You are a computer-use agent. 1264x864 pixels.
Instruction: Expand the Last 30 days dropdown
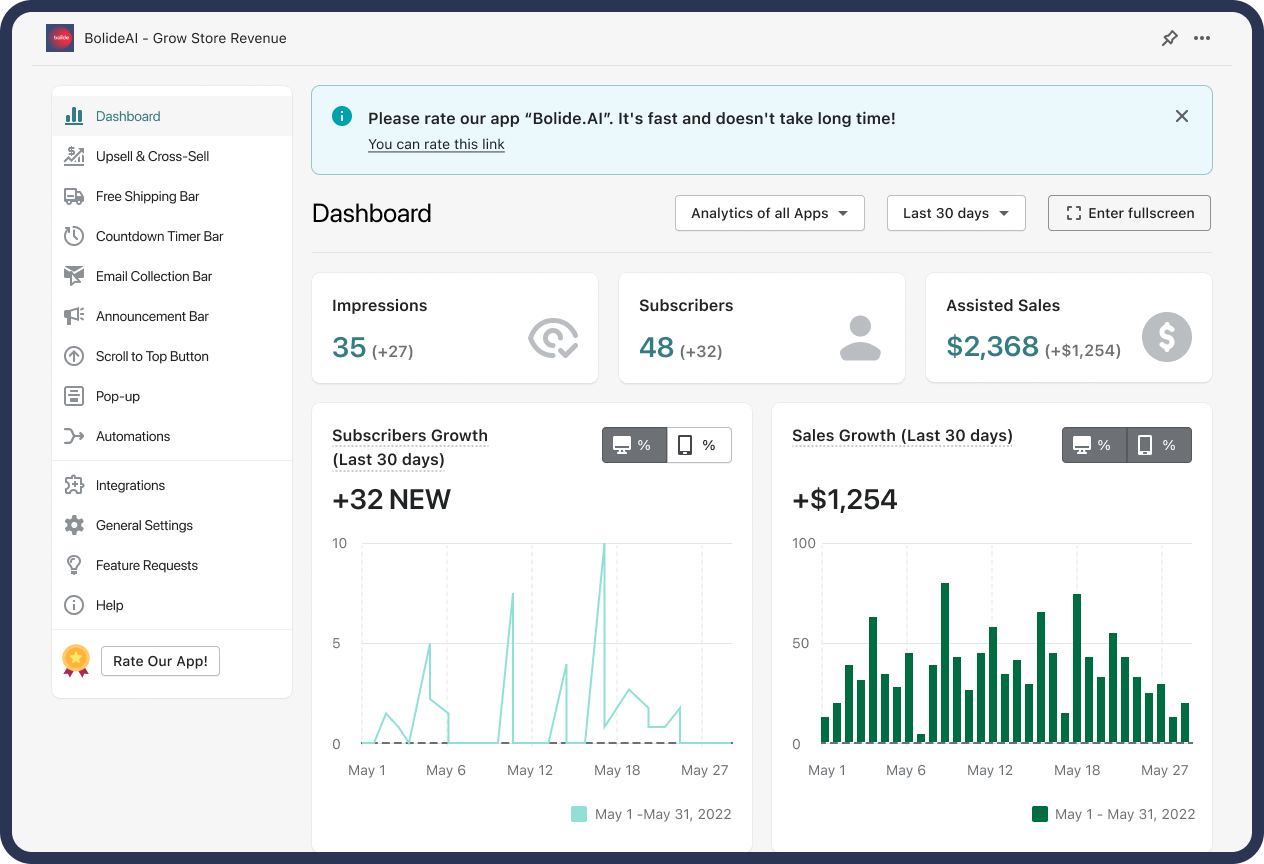tap(956, 213)
